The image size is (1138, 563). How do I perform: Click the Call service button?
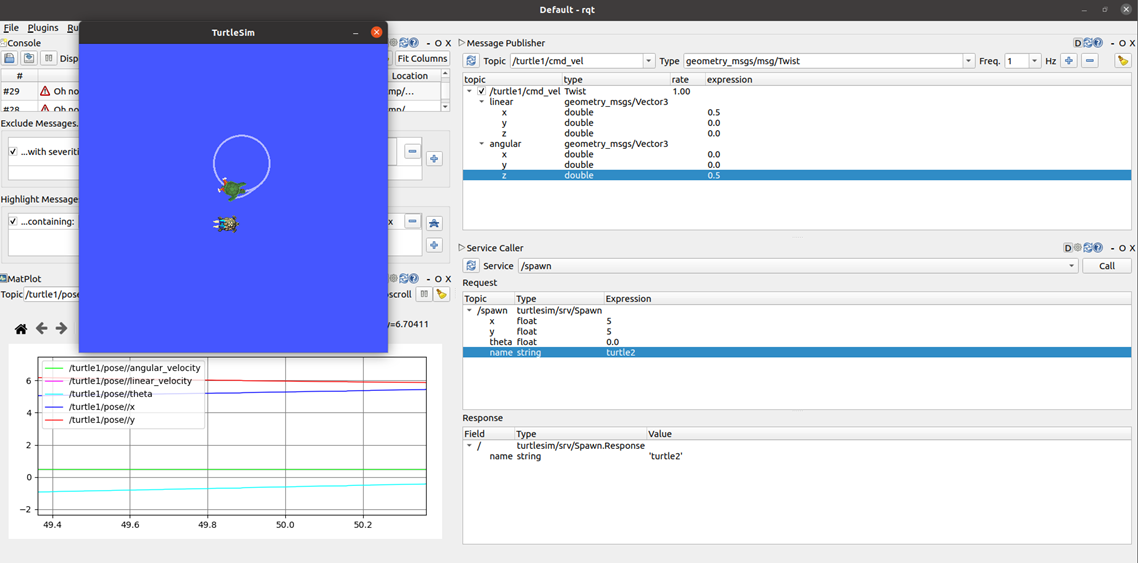(1106, 266)
